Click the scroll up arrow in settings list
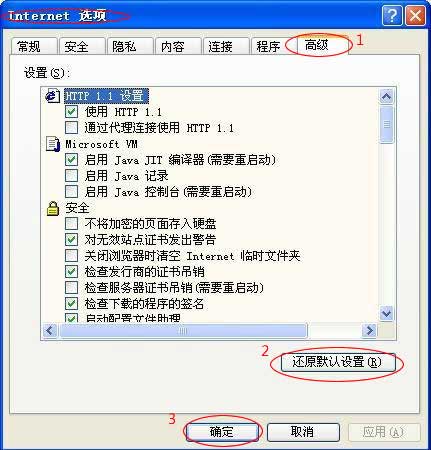 tap(386, 97)
